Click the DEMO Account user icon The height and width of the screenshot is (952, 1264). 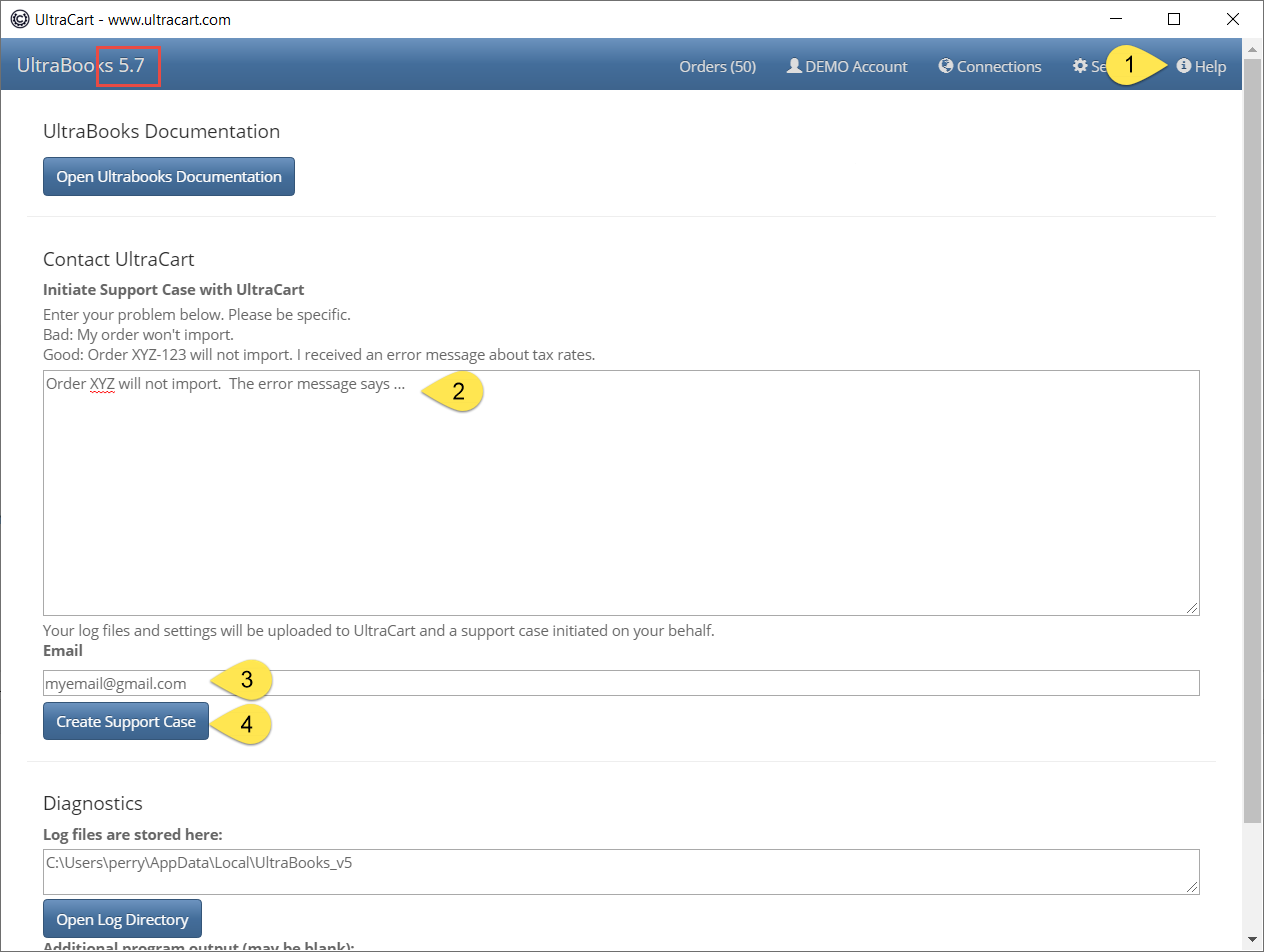[x=794, y=66]
